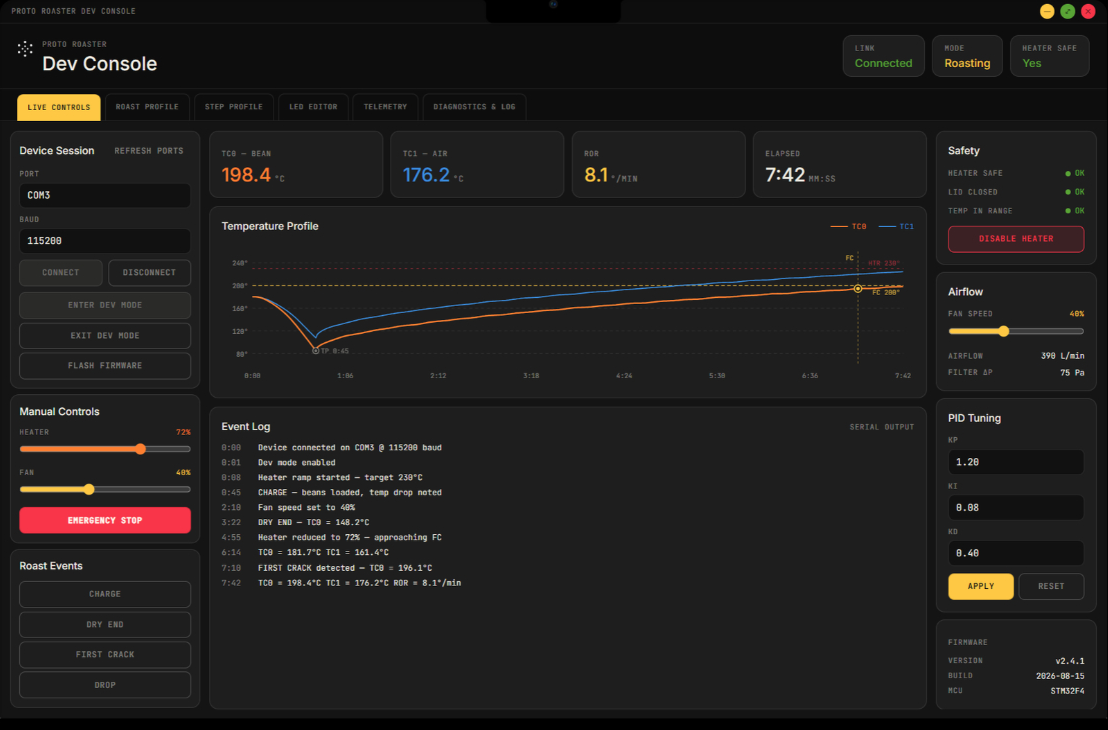Image resolution: width=1108 pixels, height=730 pixels.
Task: Switch to the Live Controls tab
Action: [59, 107]
